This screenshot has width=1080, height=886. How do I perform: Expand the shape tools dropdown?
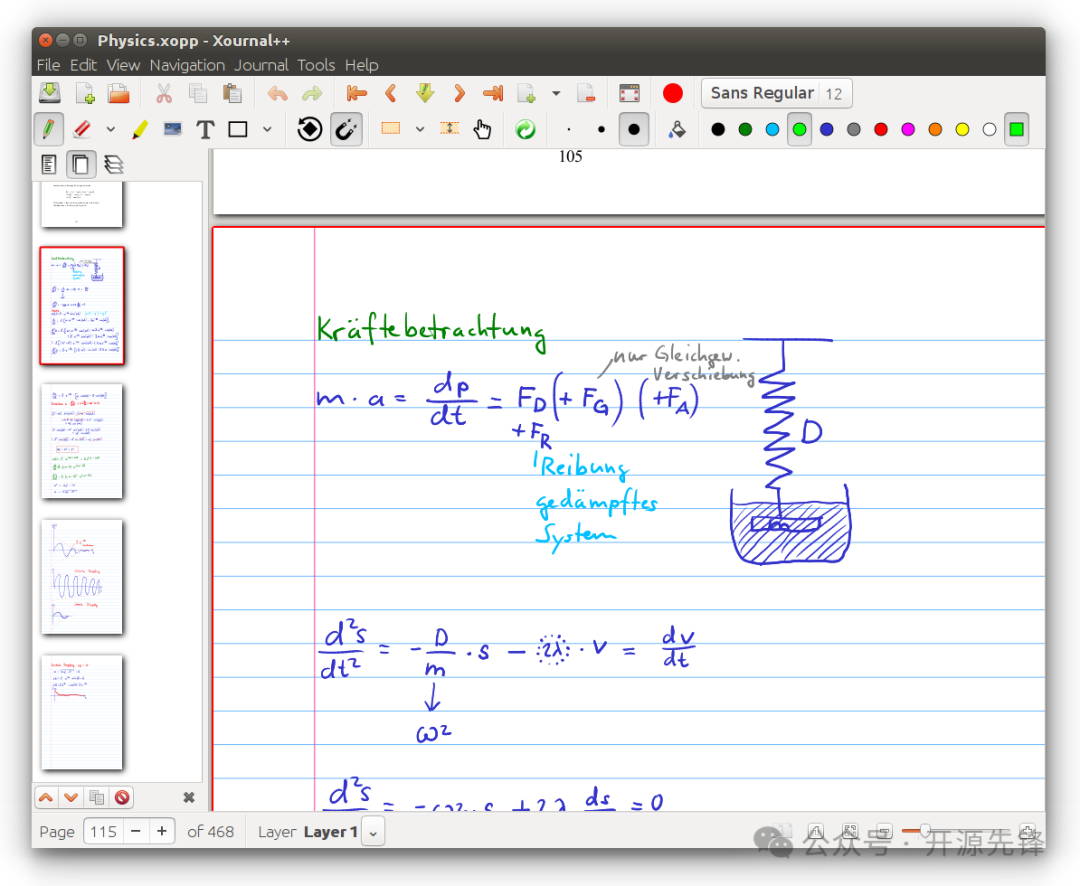pyautogui.click(x=267, y=129)
